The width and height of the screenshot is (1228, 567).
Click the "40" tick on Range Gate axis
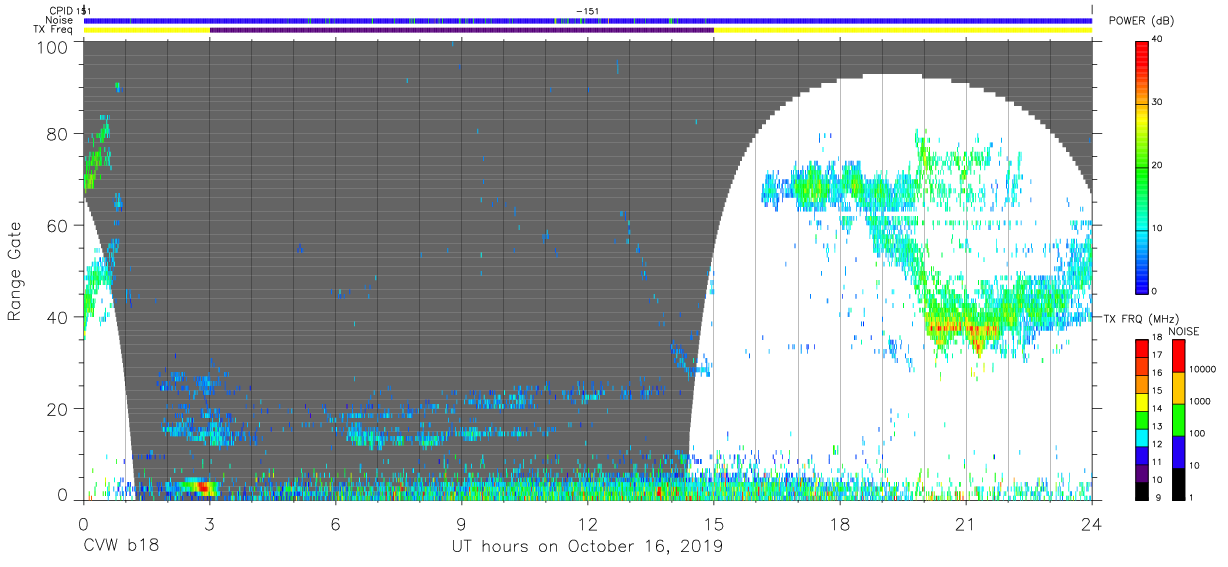(x=57, y=317)
